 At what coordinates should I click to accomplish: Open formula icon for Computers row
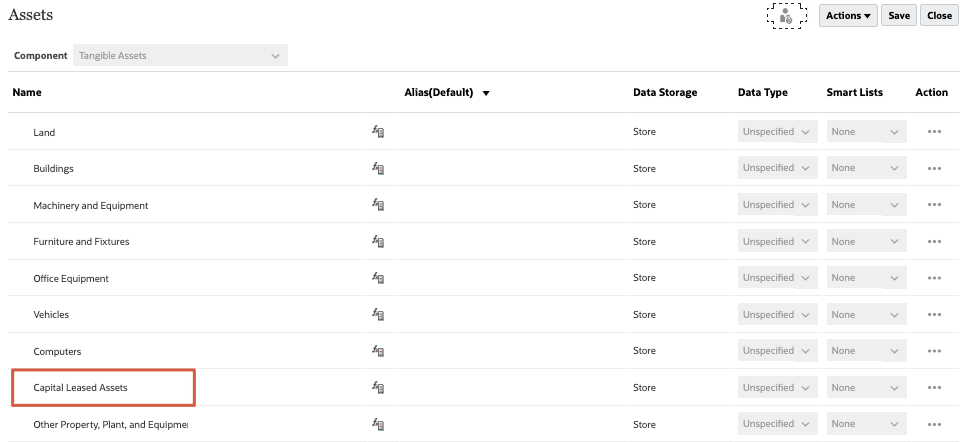click(378, 351)
